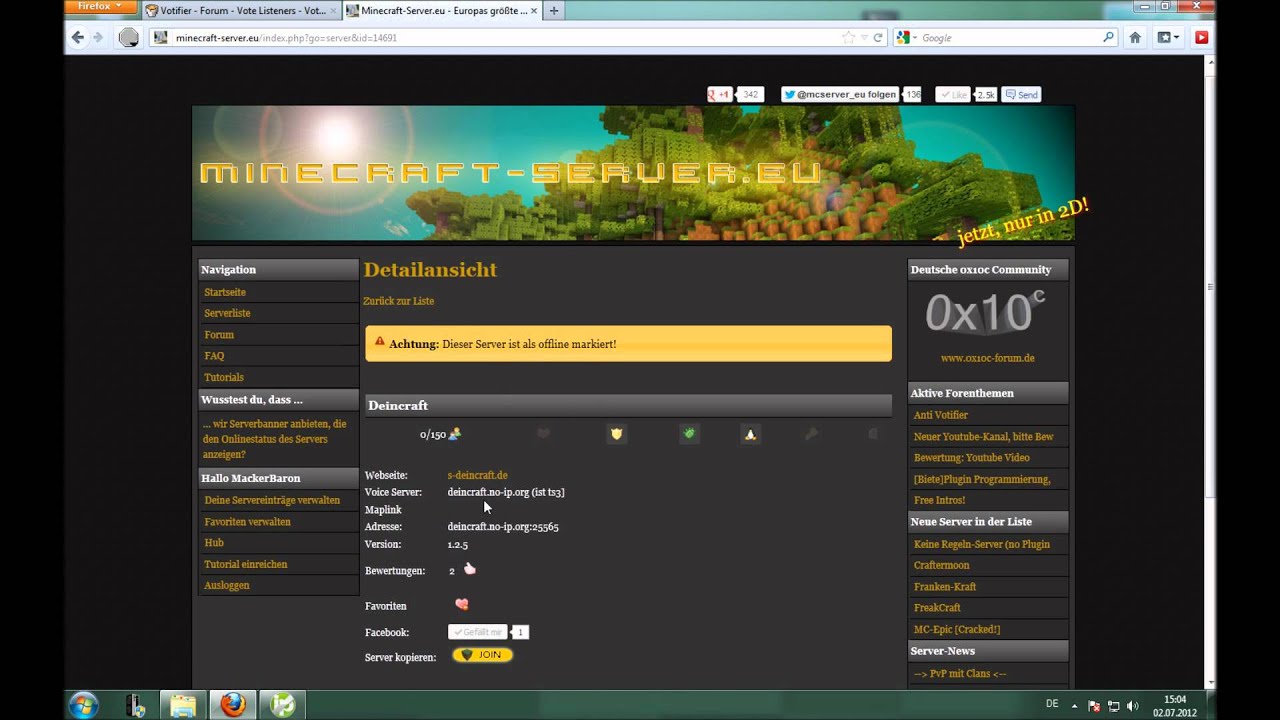Click the offline warning triangle icon
This screenshot has height=720, width=1280.
click(379, 342)
